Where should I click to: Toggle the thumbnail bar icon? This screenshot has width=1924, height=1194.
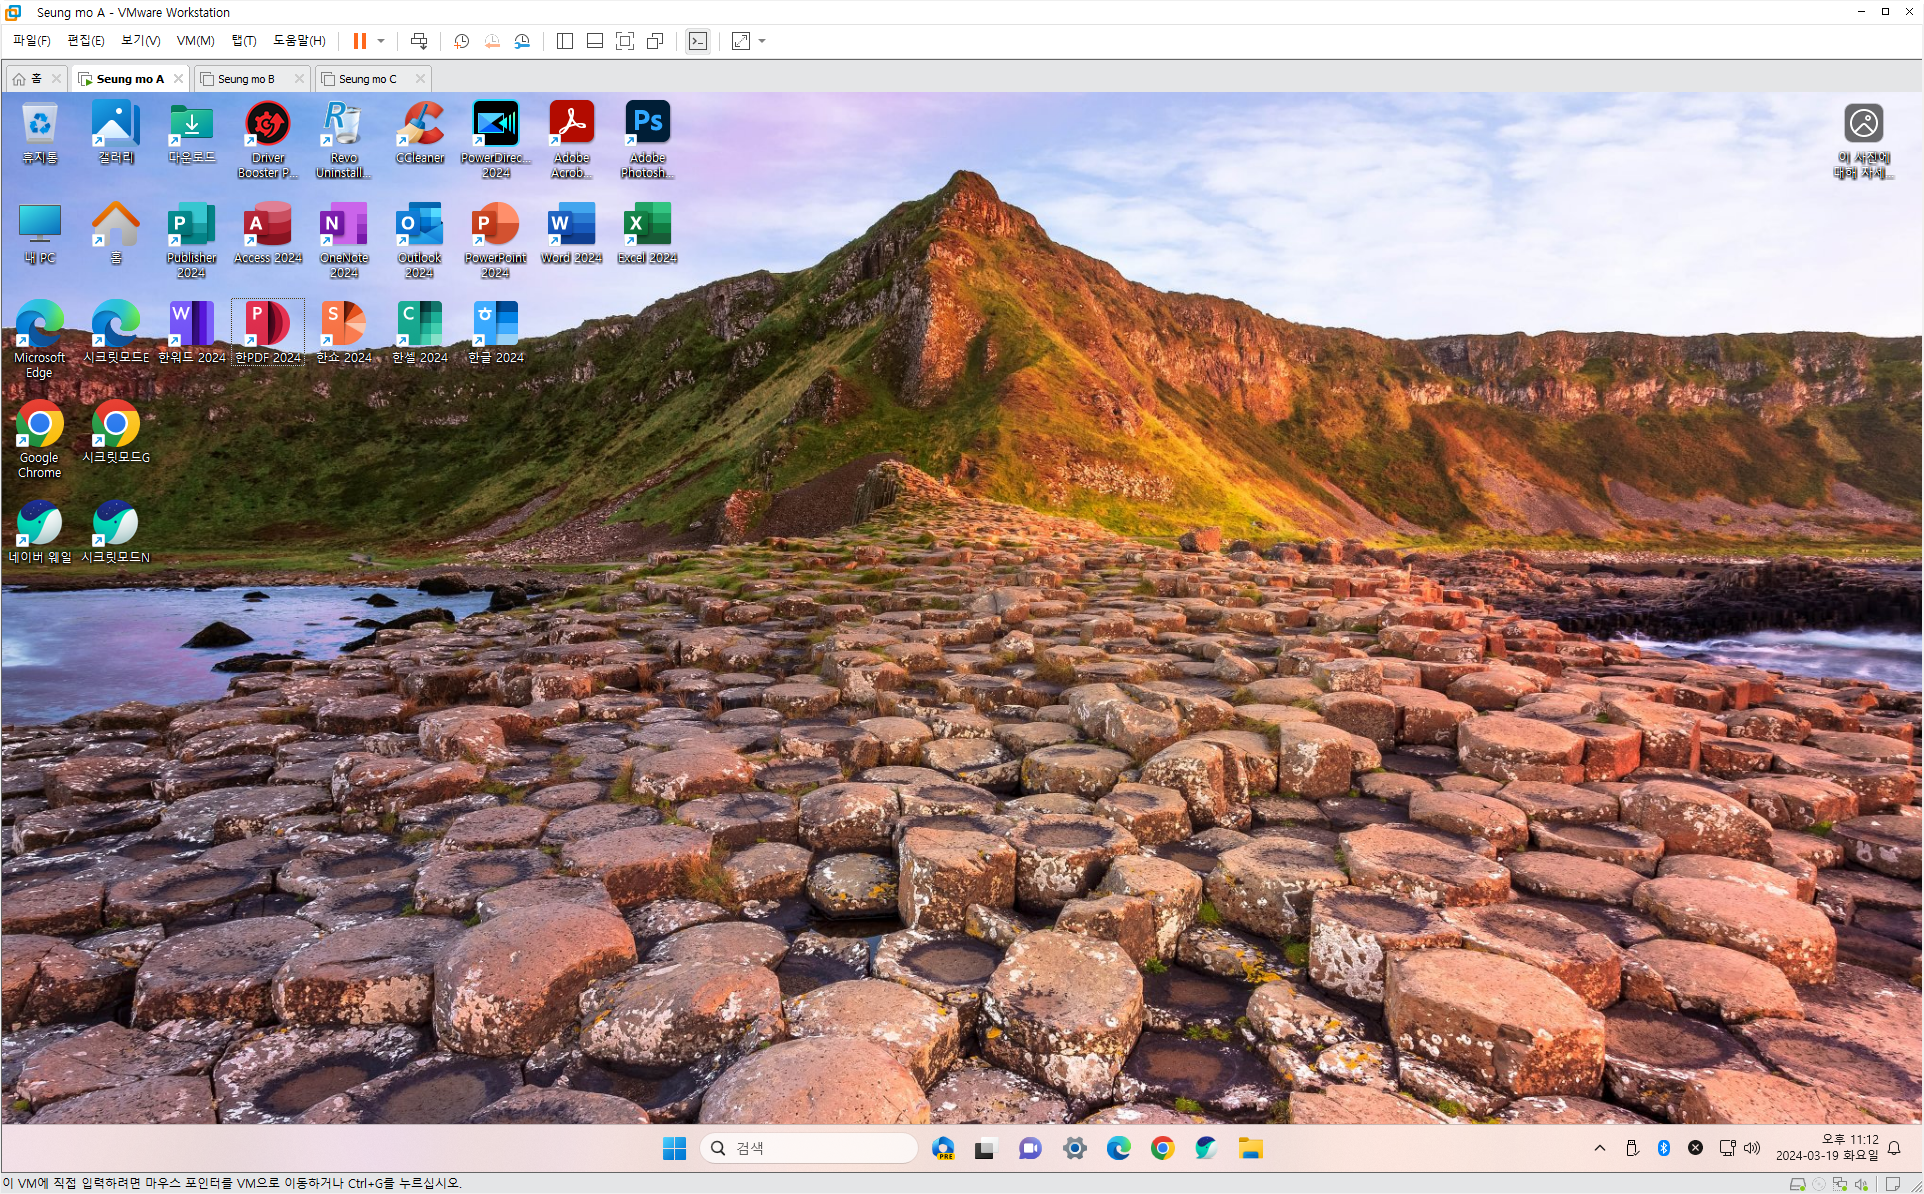[x=594, y=41]
